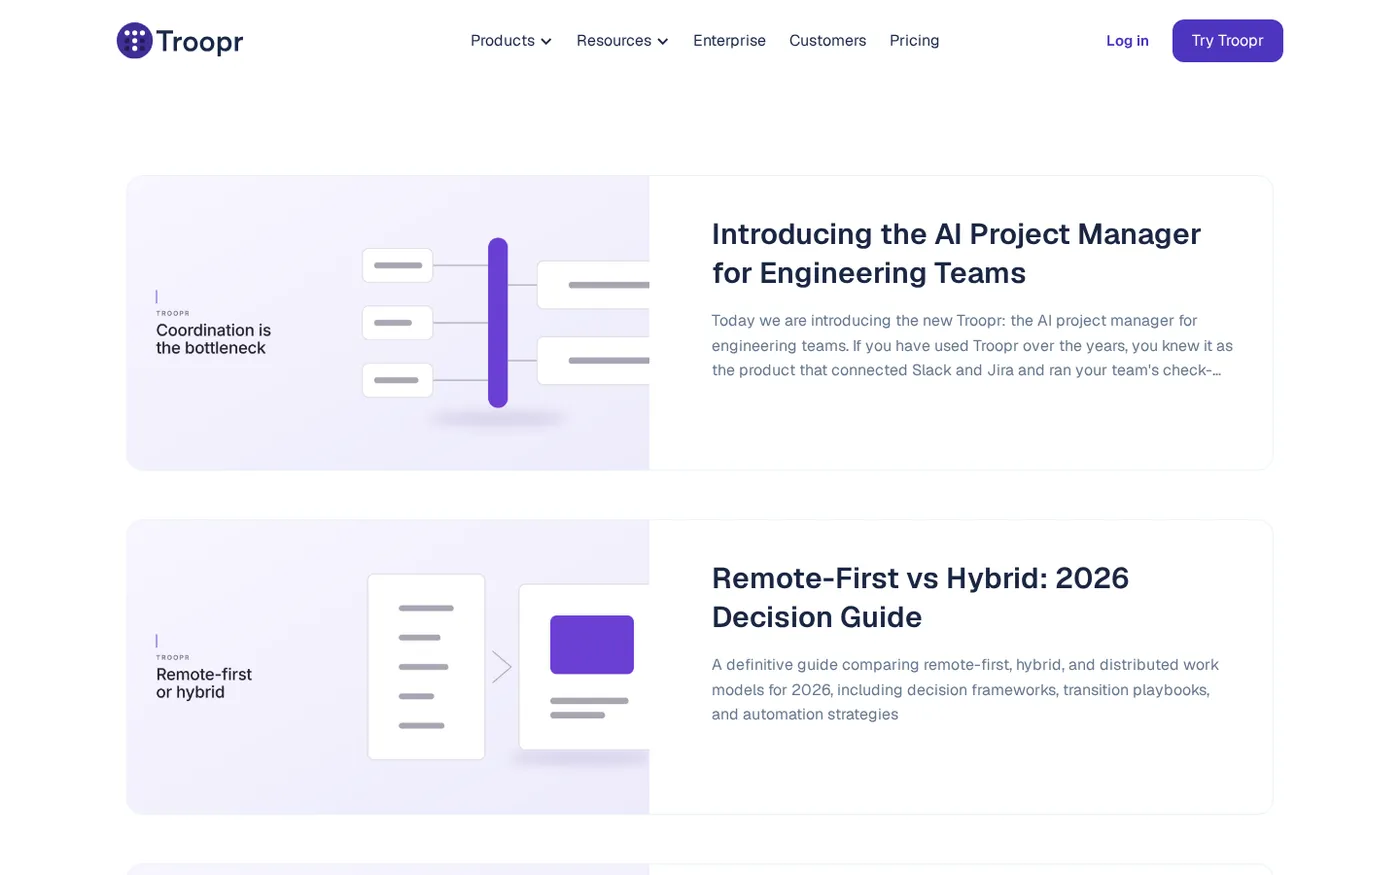Click the Troopr wordmark text in header
This screenshot has width=1400, height=875.
point(200,42)
